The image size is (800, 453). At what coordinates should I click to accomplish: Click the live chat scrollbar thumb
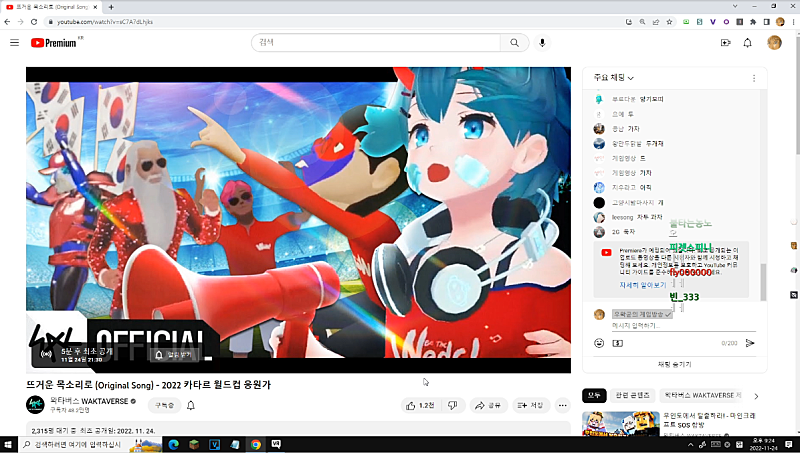[763, 282]
